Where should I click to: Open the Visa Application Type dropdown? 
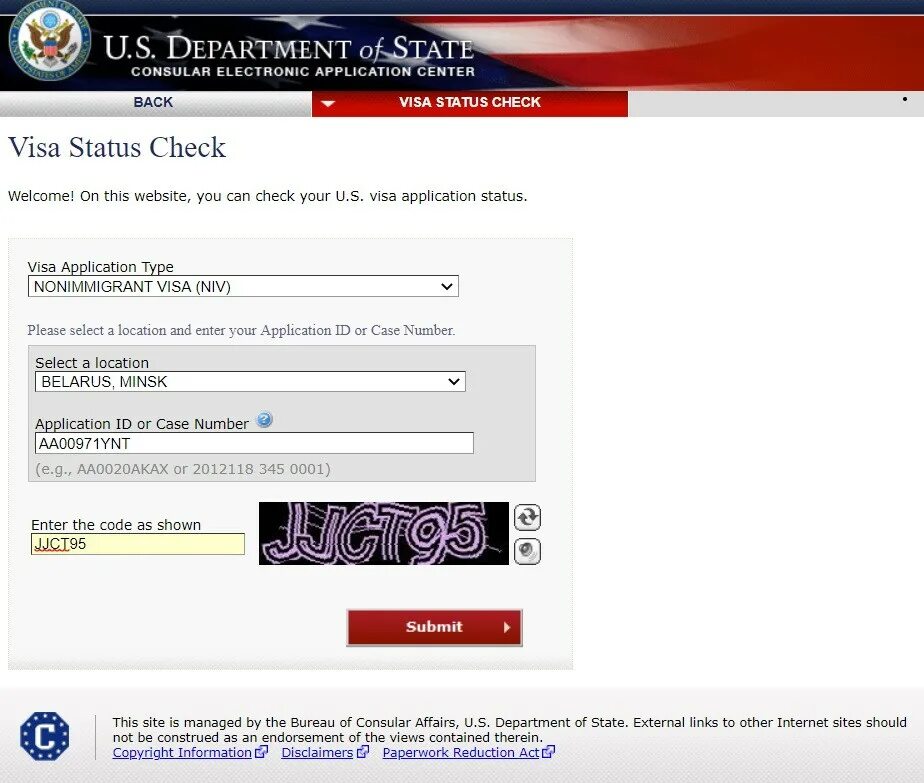point(243,286)
